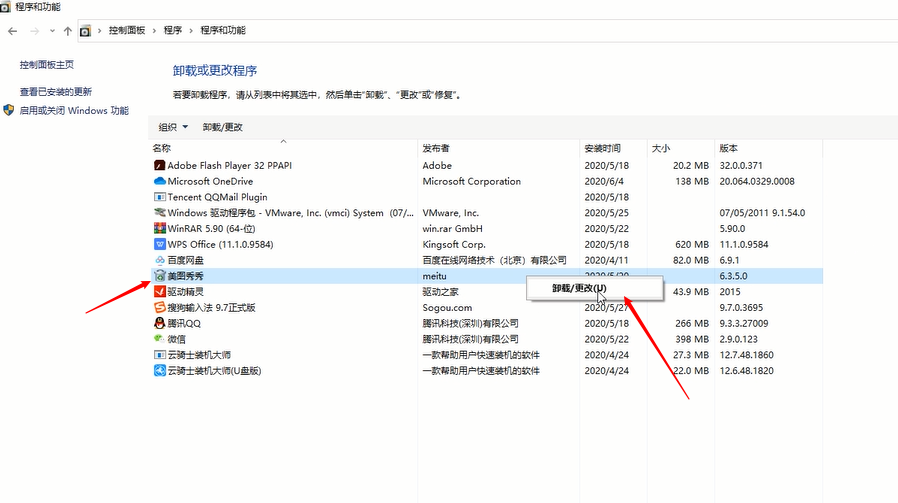Viewport: 898px width, 503px height.
Task: Navigate to 控制面板 in breadcrumb
Action: pos(127,30)
